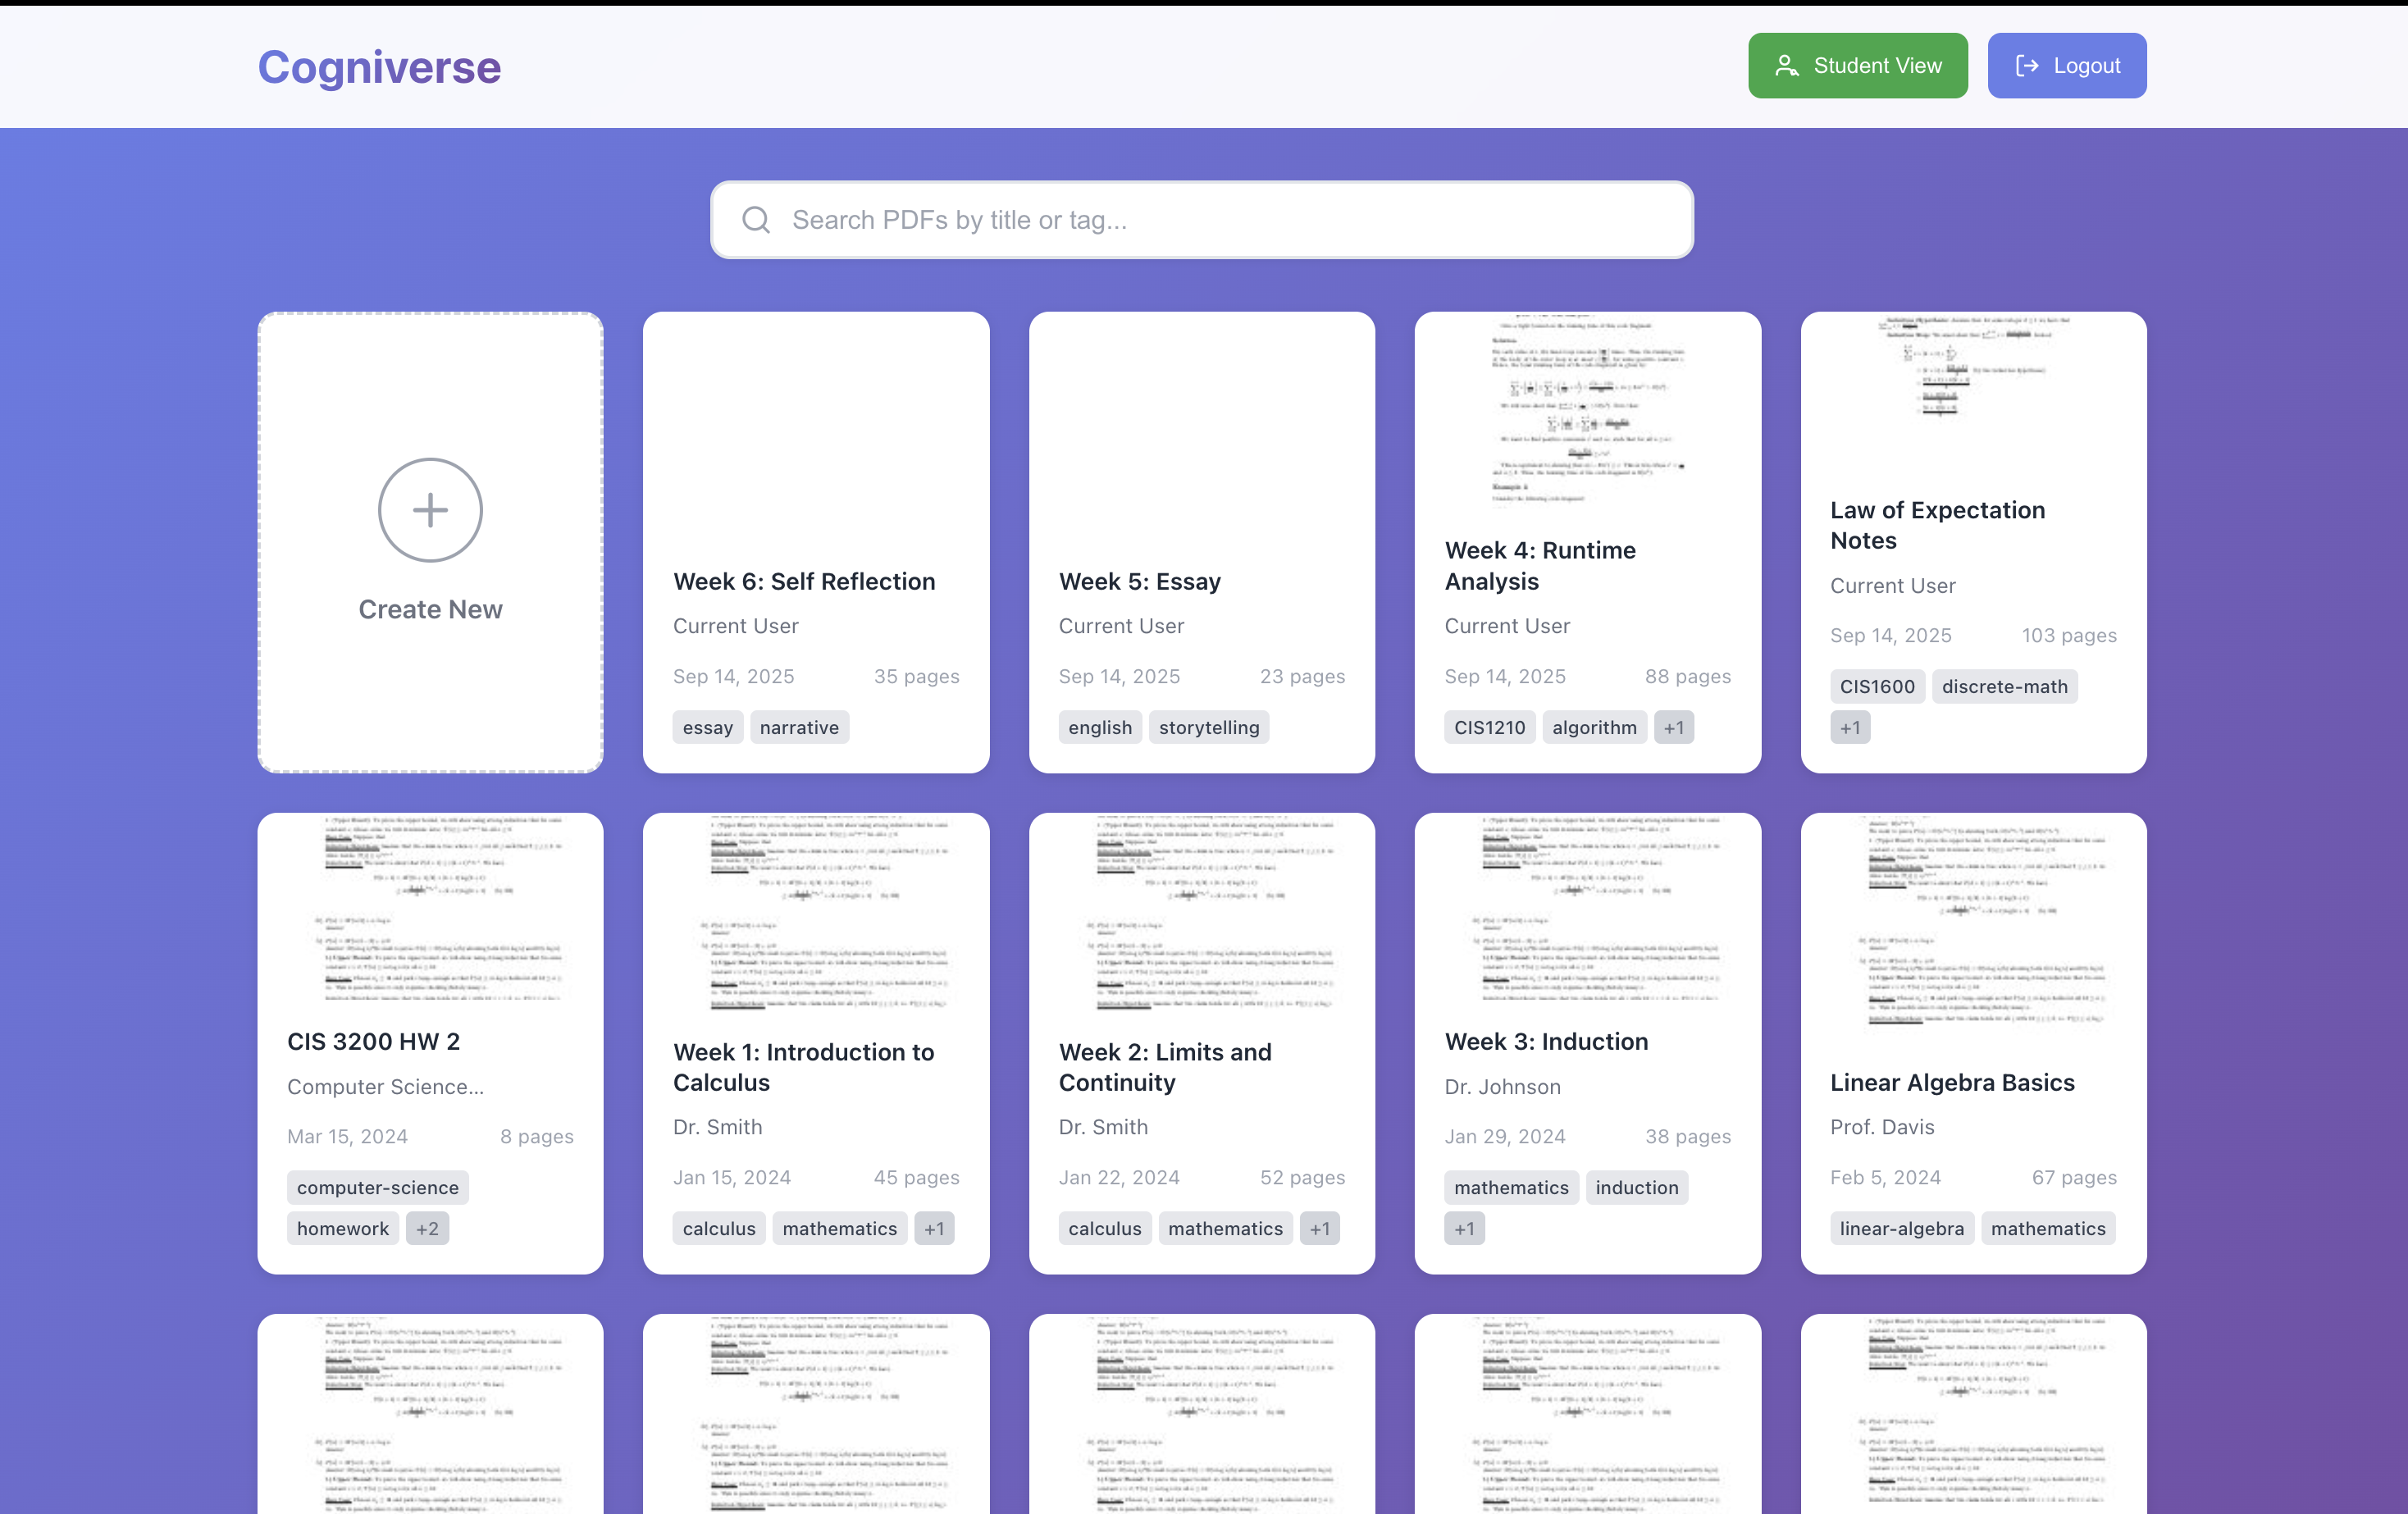Click the computer-science tag on CIS 3200 card
2408x1514 pixels.
coord(377,1188)
